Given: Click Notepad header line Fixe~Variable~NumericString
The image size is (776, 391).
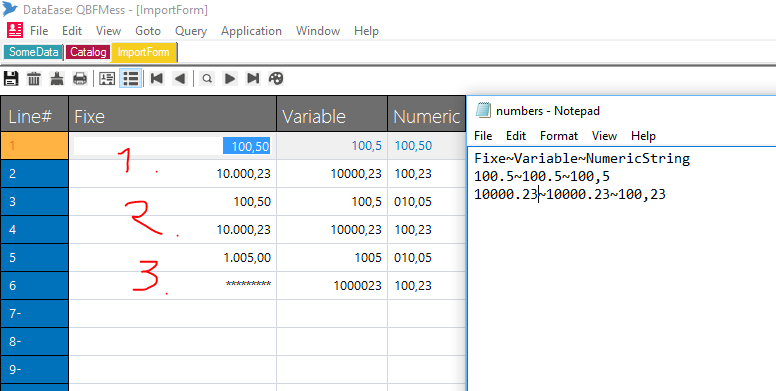Looking at the screenshot, I should click(x=582, y=159).
